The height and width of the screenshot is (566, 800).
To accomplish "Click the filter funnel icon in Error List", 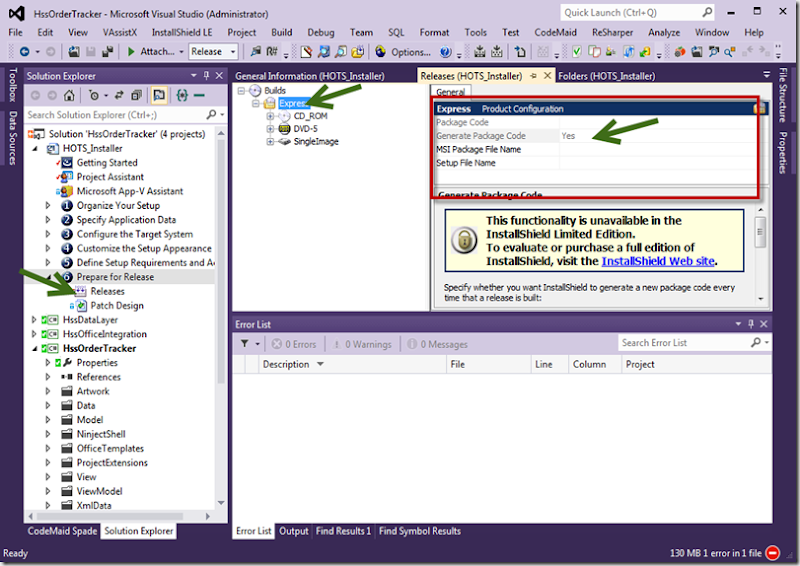I will click(245, 344).
